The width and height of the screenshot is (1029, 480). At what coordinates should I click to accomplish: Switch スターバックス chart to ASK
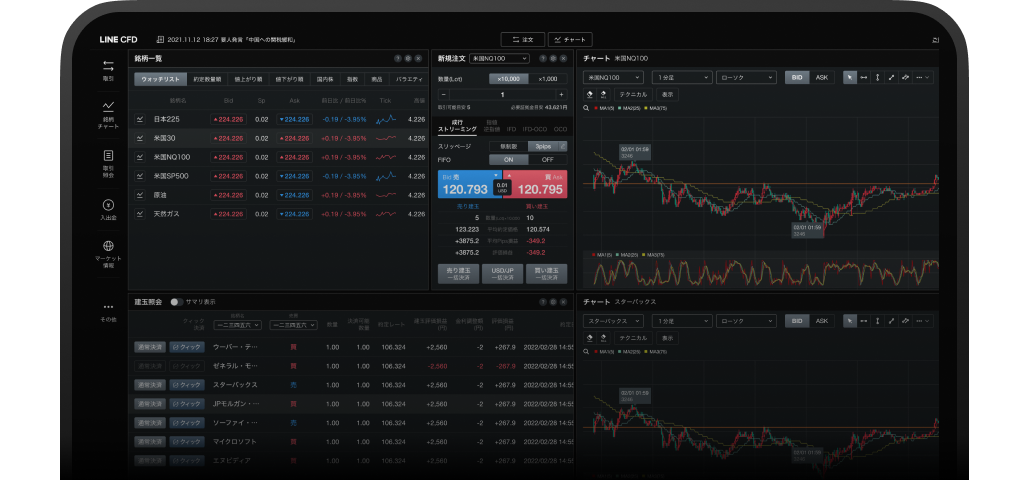click(822, 321)
